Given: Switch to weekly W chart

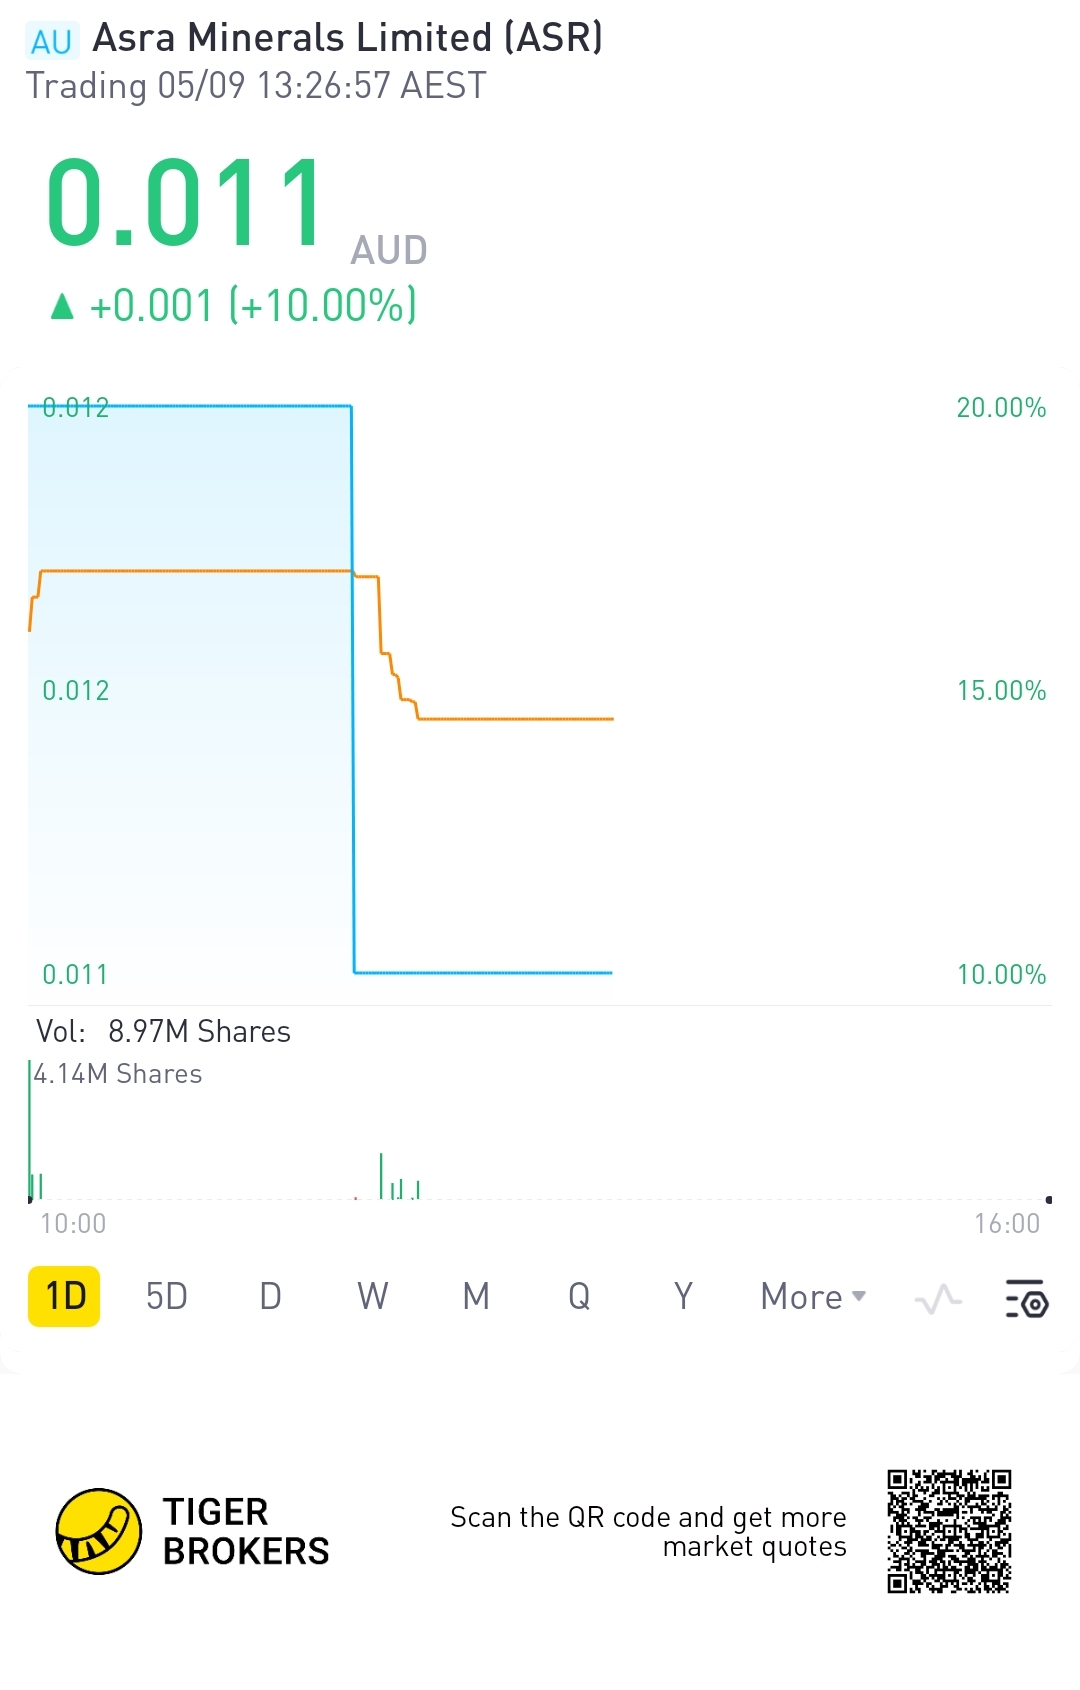Looking at the screenshot, I should [373, 1297].
